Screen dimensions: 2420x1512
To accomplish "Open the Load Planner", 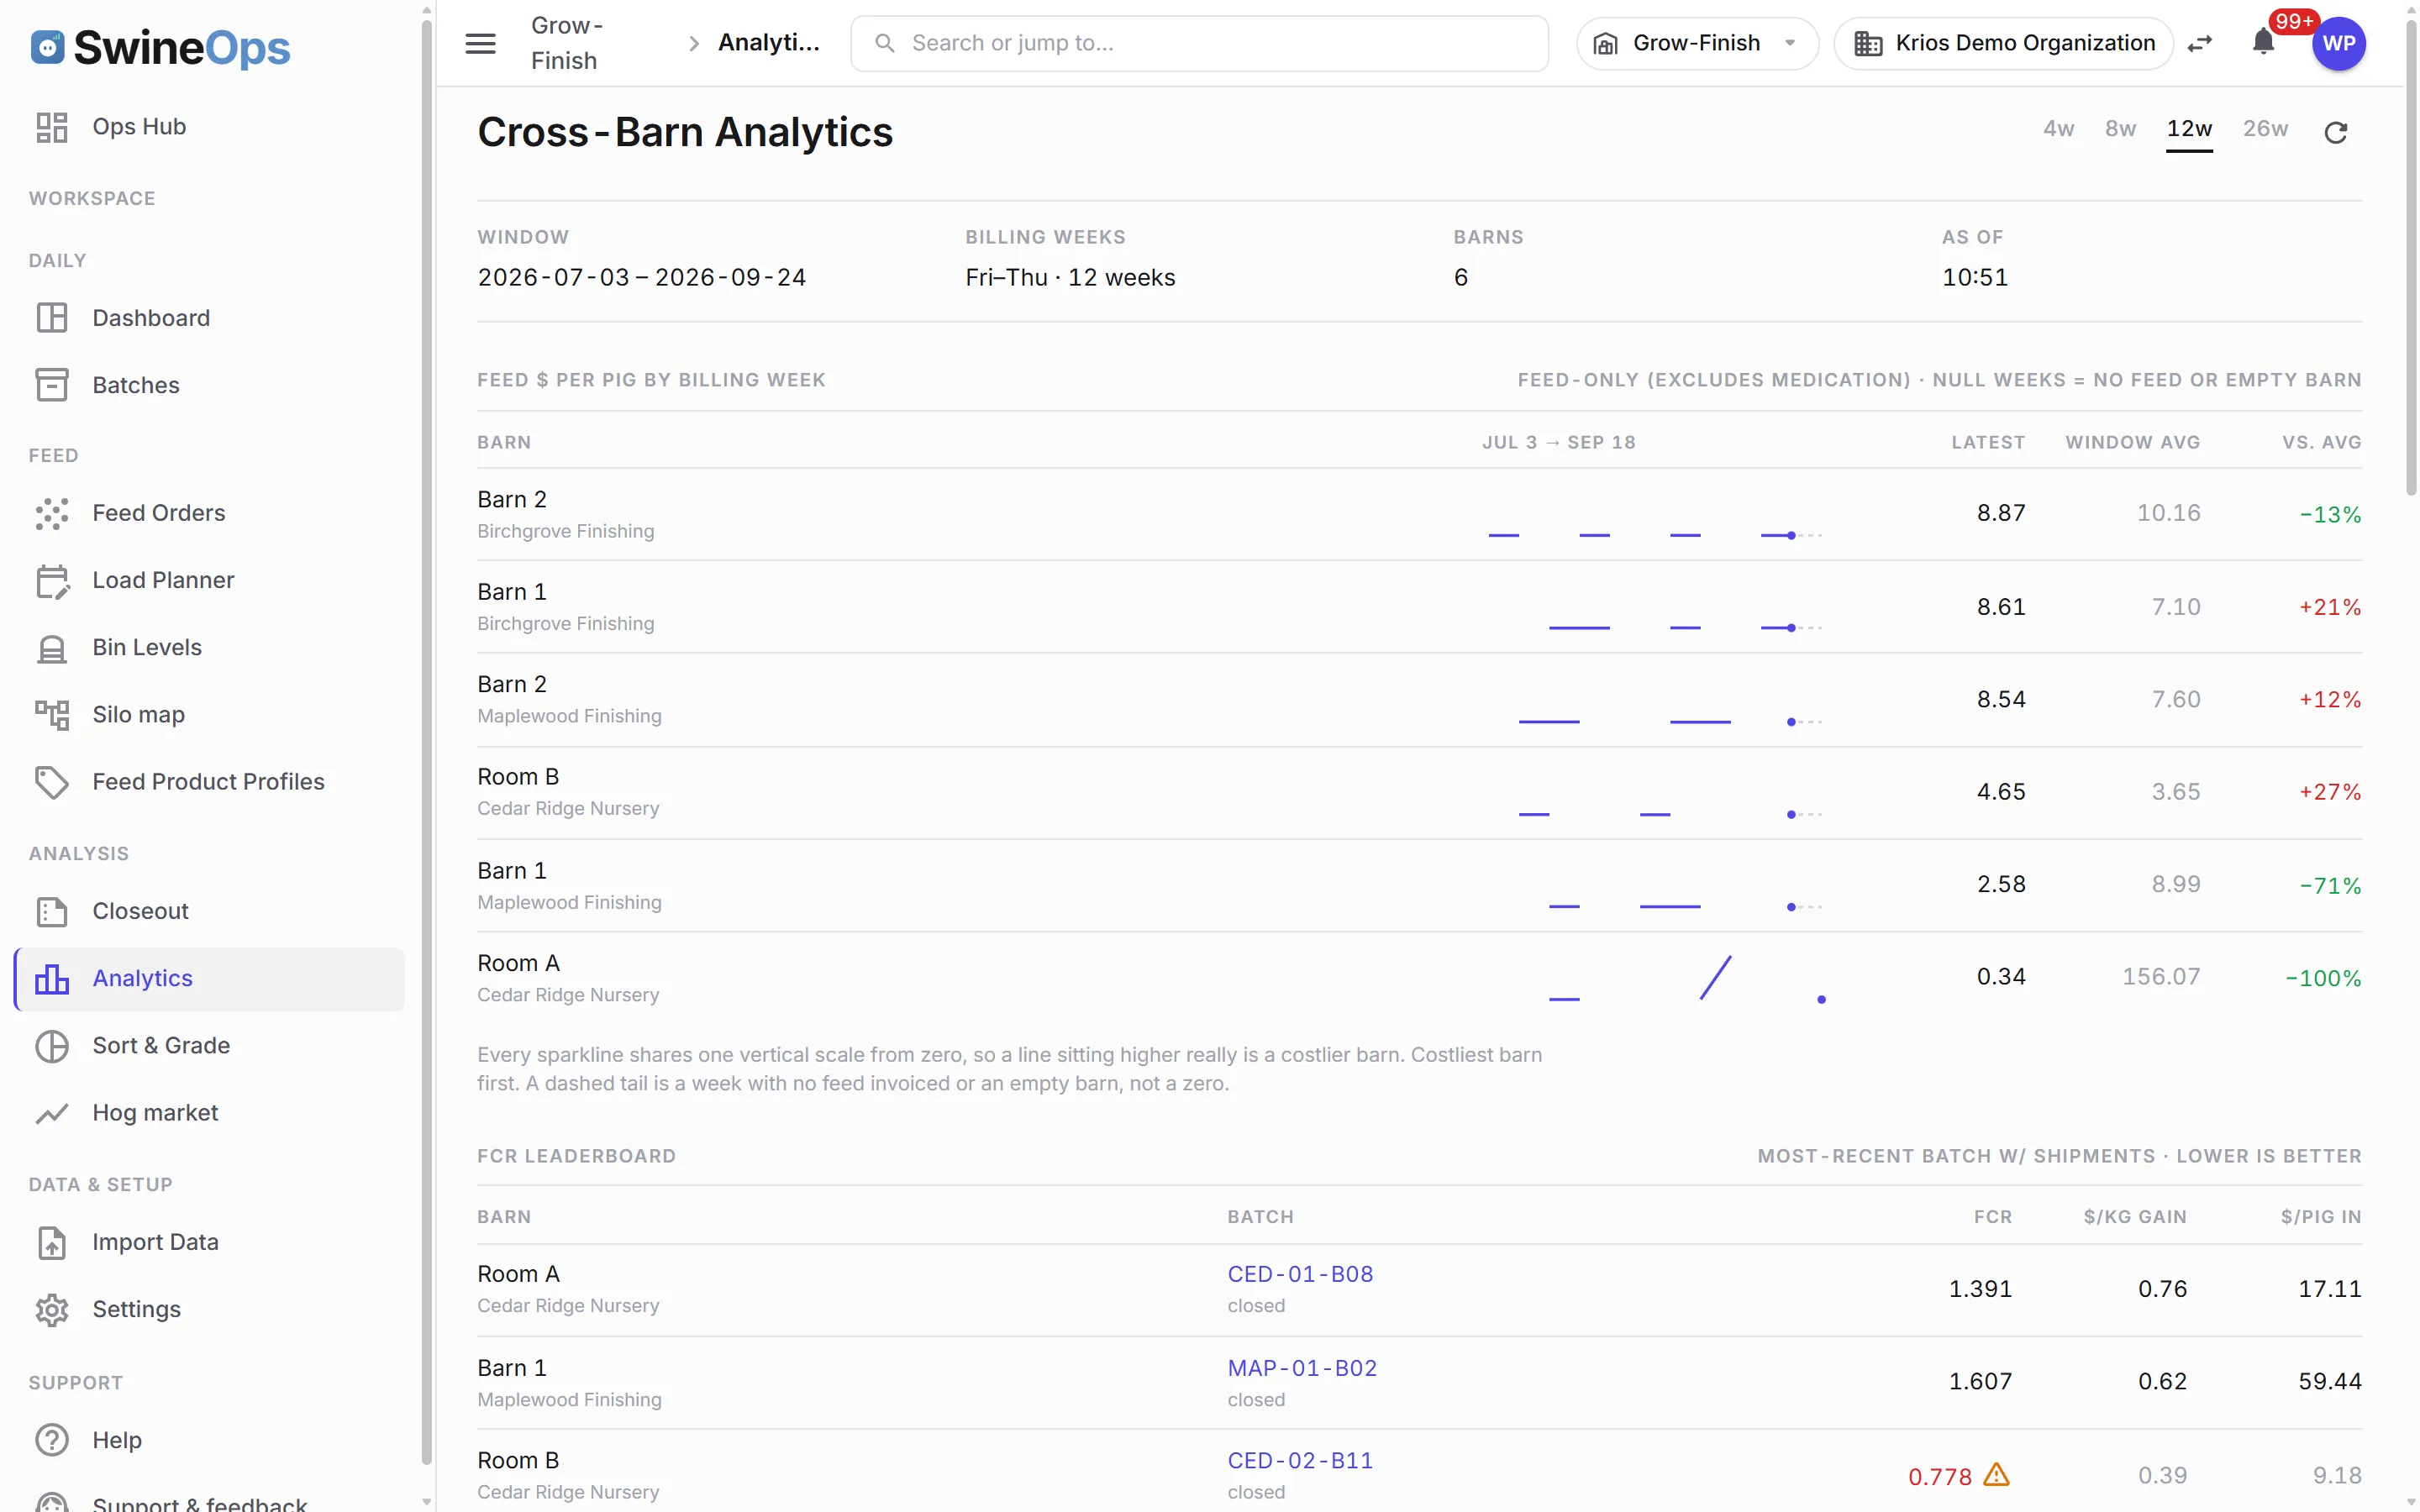I will click(x=209, y=580).
